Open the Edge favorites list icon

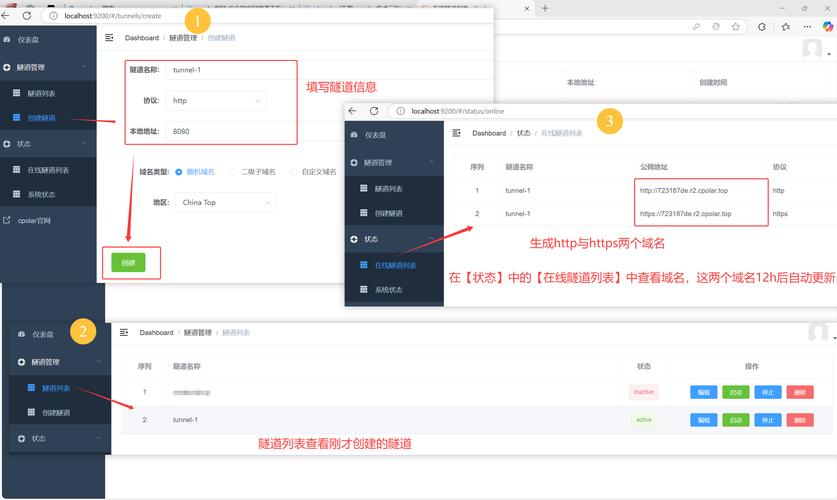pos(785,27)
